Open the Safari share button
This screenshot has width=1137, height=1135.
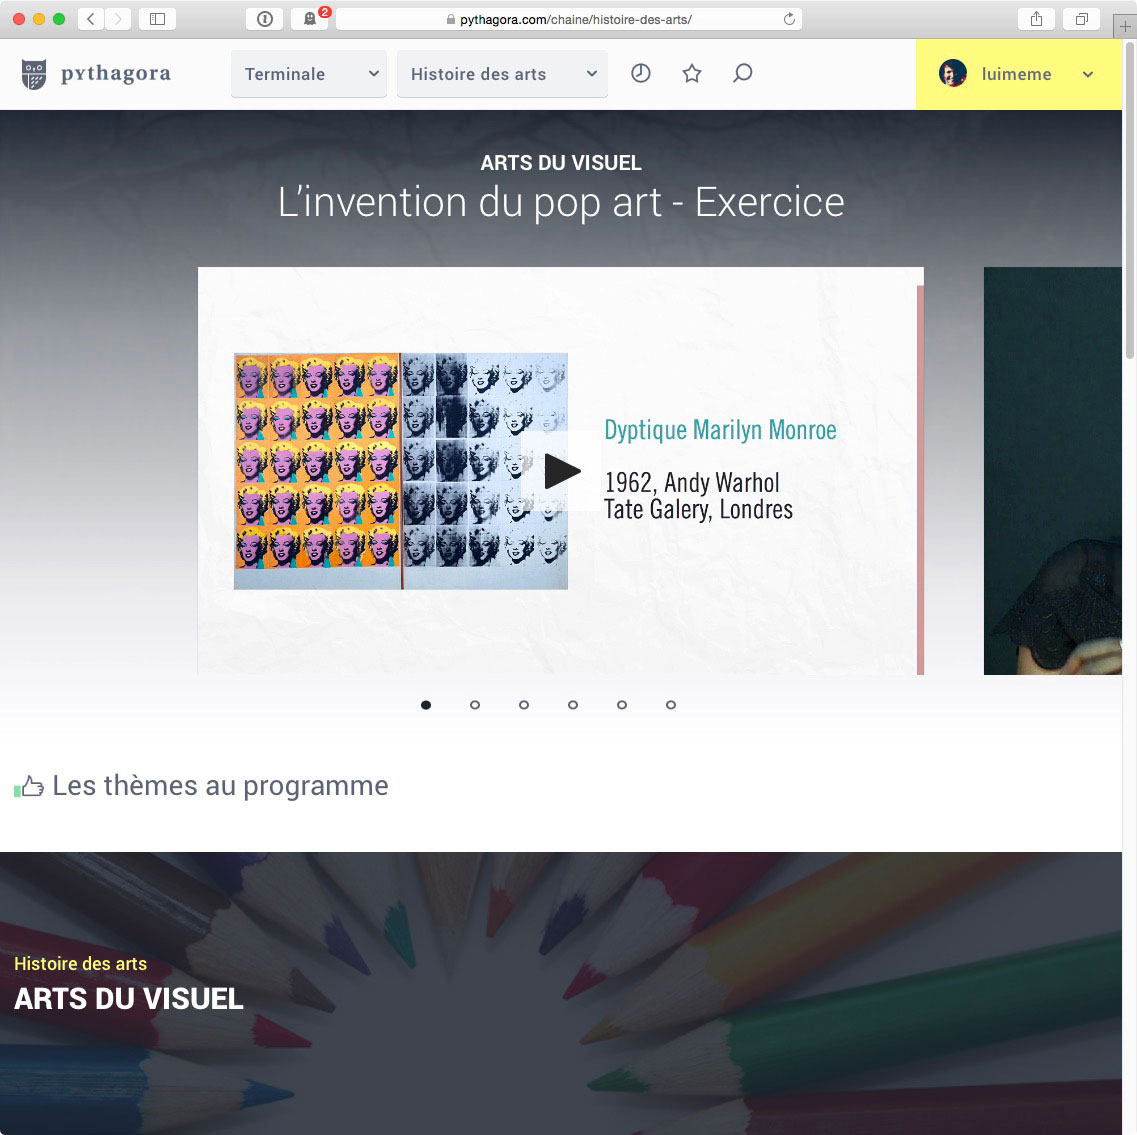point(1036,19)
